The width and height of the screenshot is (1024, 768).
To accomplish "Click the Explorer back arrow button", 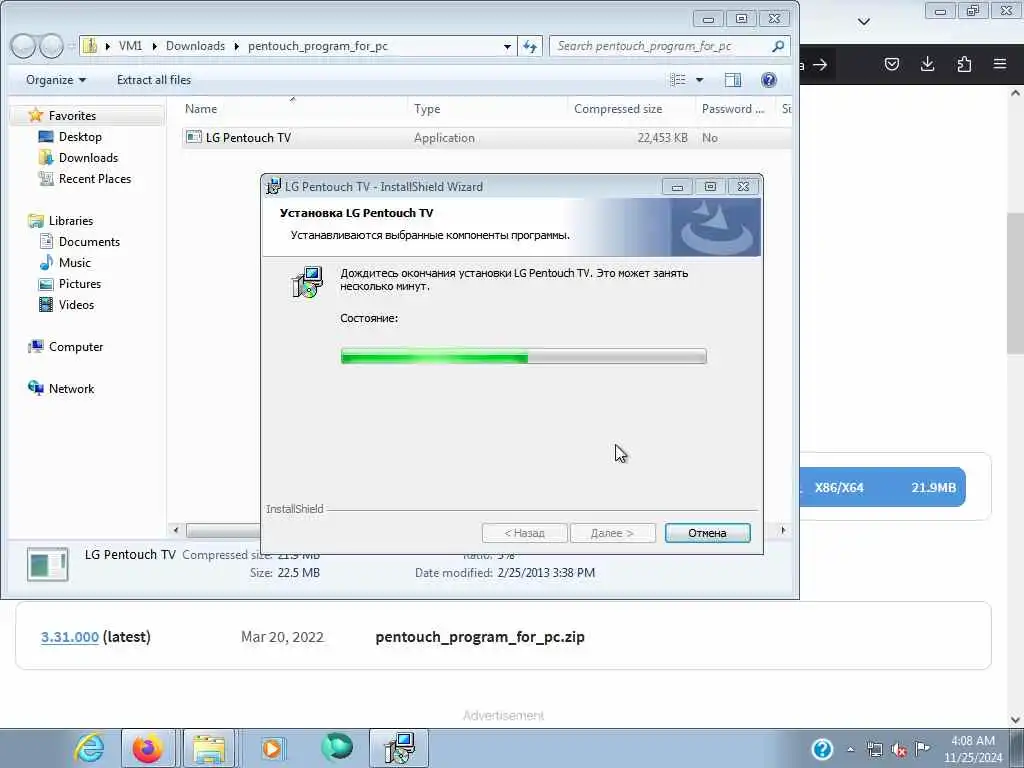I will click(x=23, y=46).
